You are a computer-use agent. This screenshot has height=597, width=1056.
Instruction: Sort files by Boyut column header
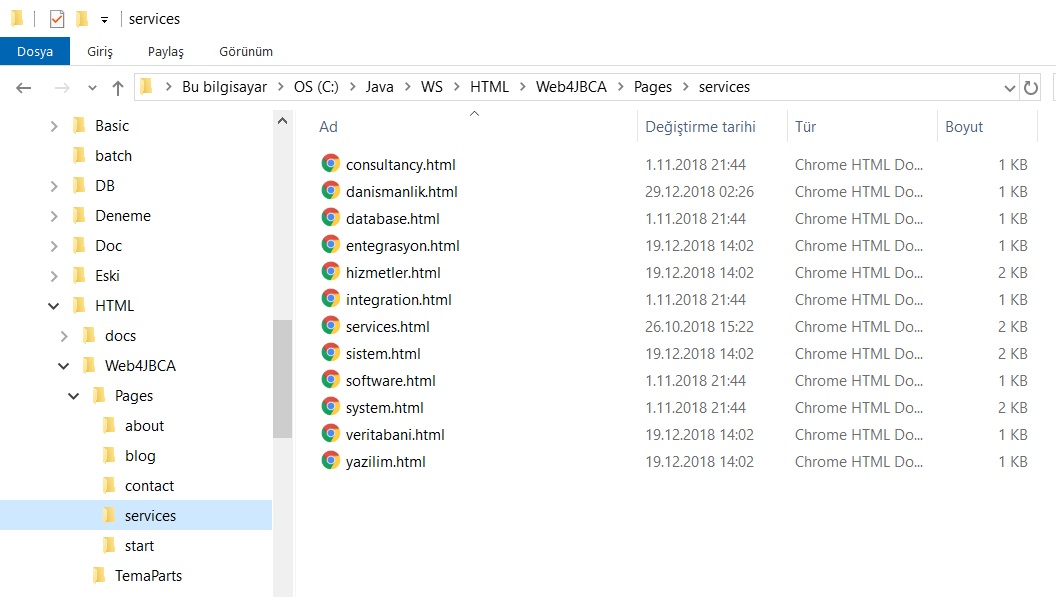point(964,127)
